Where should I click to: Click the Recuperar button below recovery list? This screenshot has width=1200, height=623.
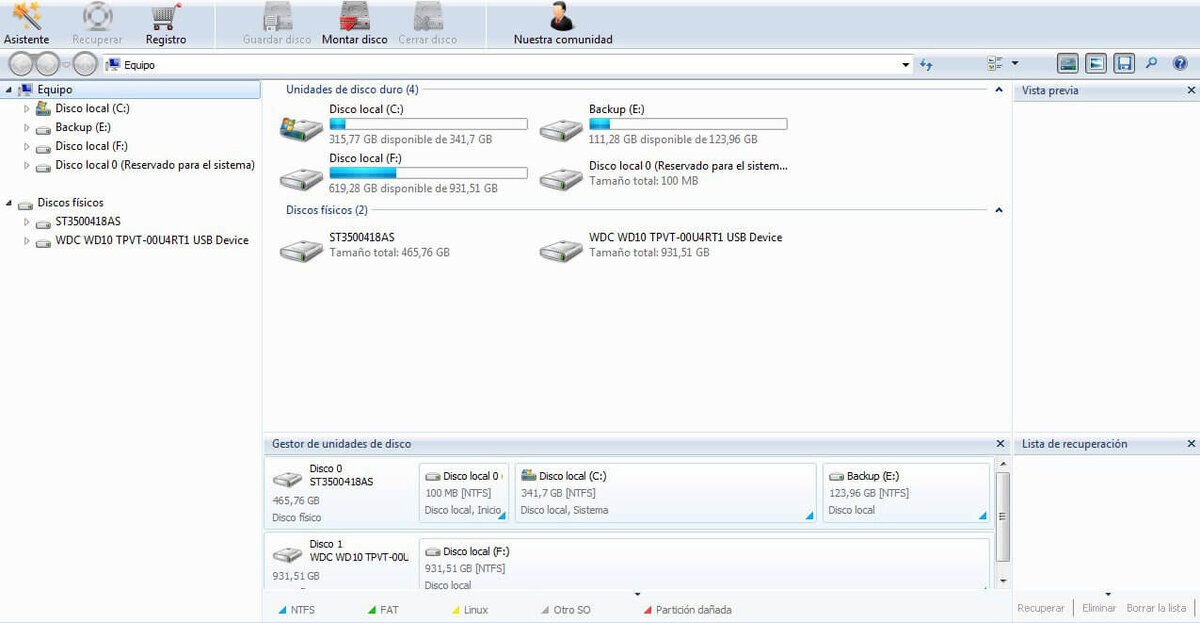(x=1041, y=608)
